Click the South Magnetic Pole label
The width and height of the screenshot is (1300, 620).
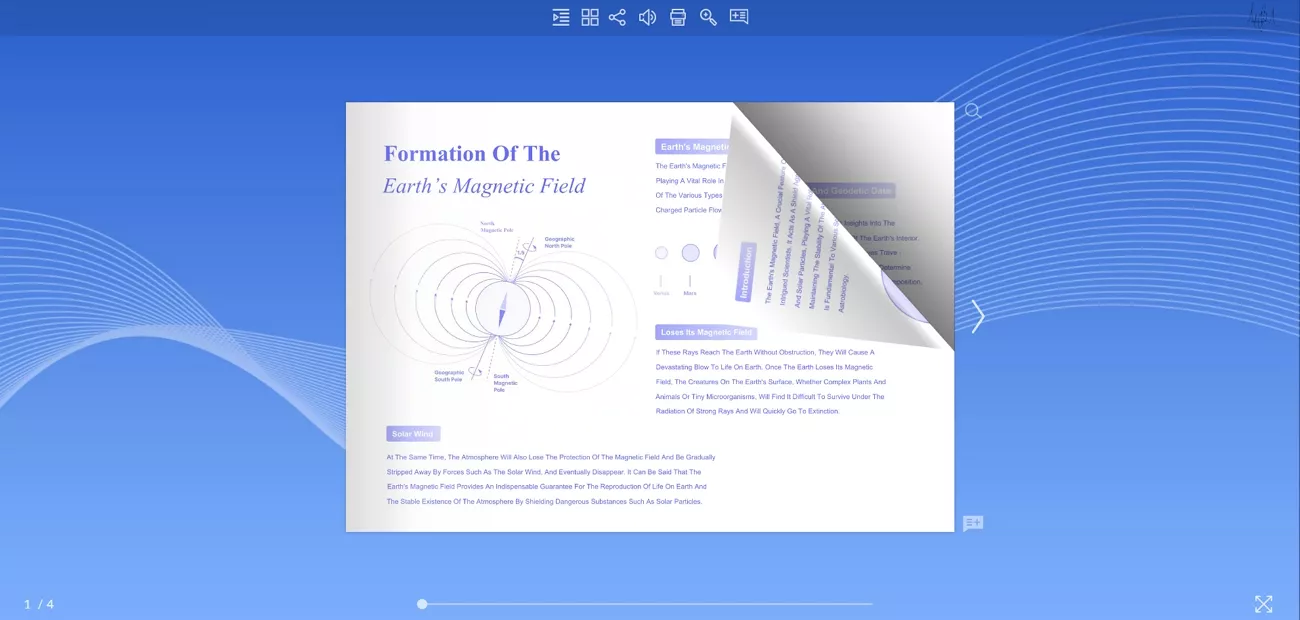[505, 383]
